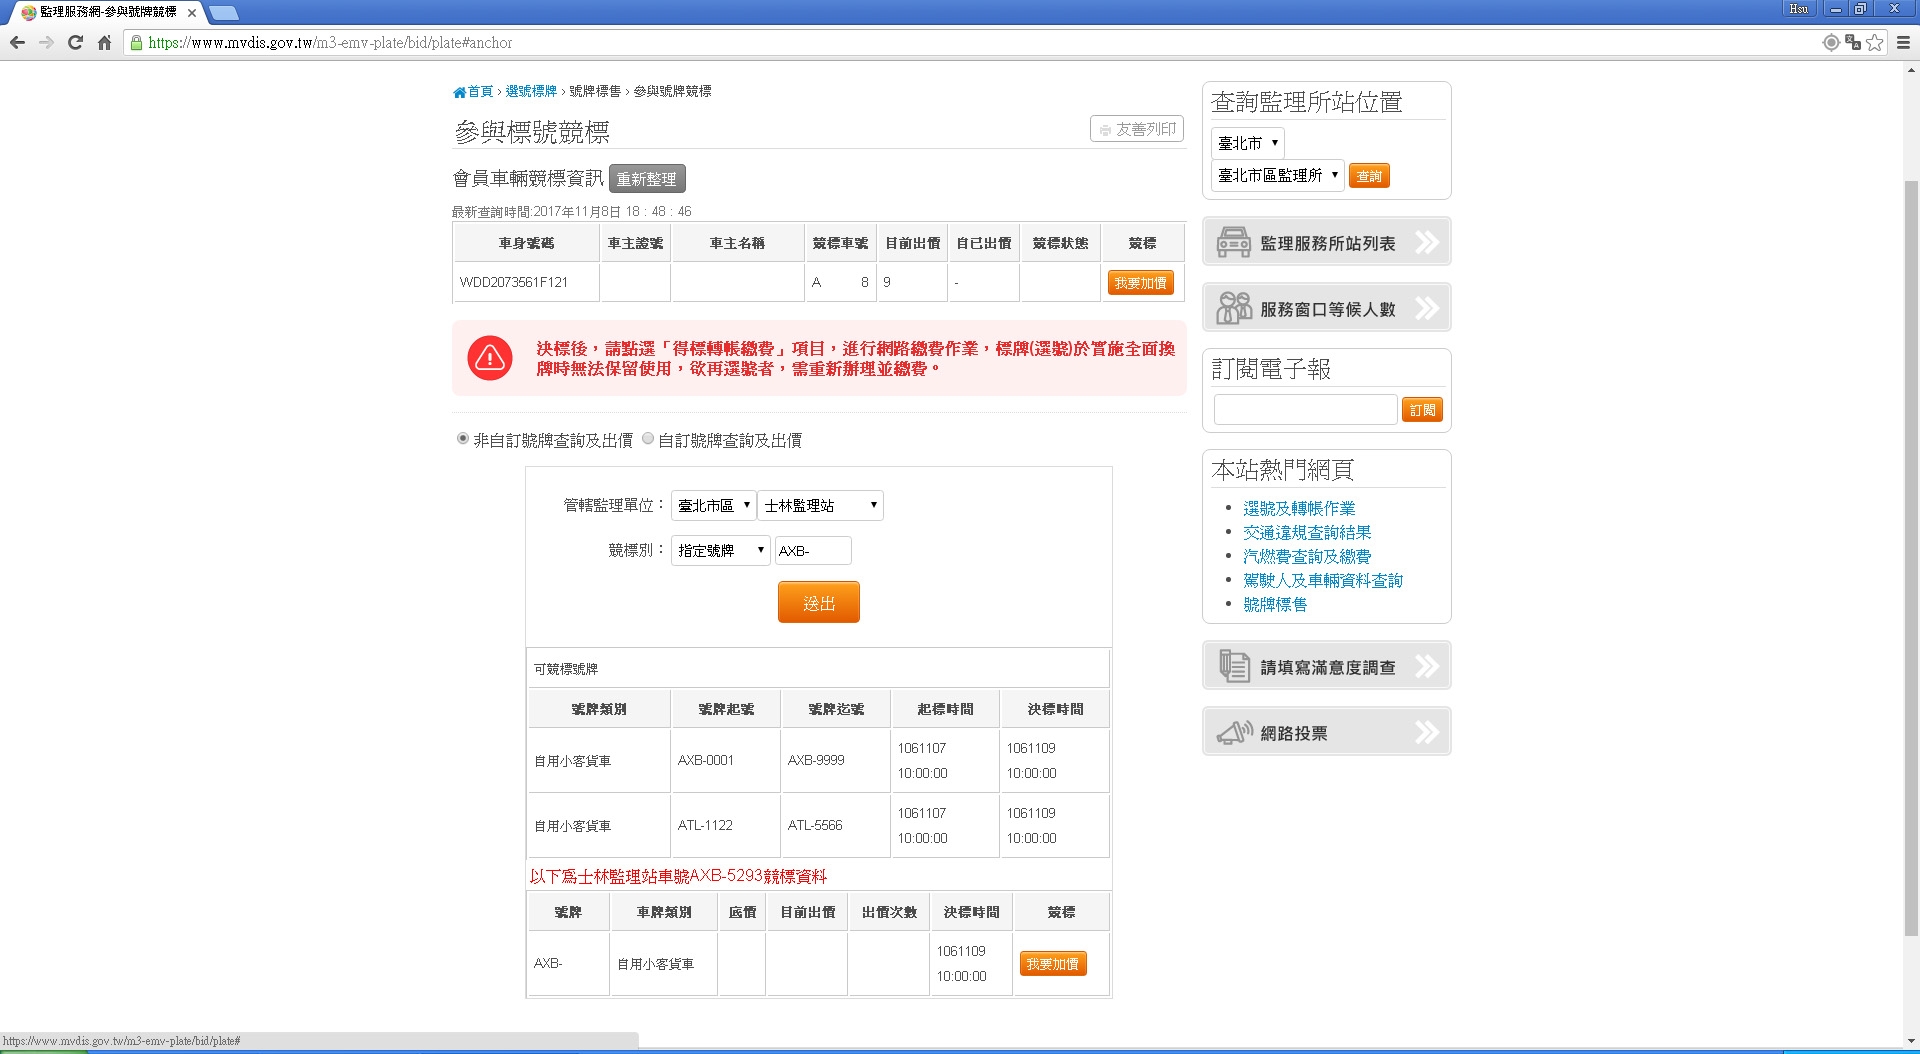Open the 臺北市區 jurisdiction dropdown
1920x1054 pixels.
pos(713,506)
